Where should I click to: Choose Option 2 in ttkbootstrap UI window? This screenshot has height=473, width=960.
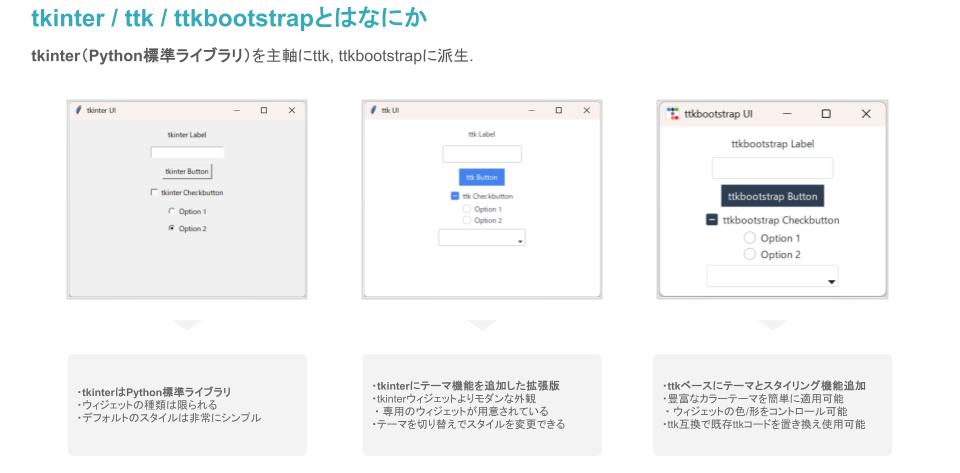749,255
